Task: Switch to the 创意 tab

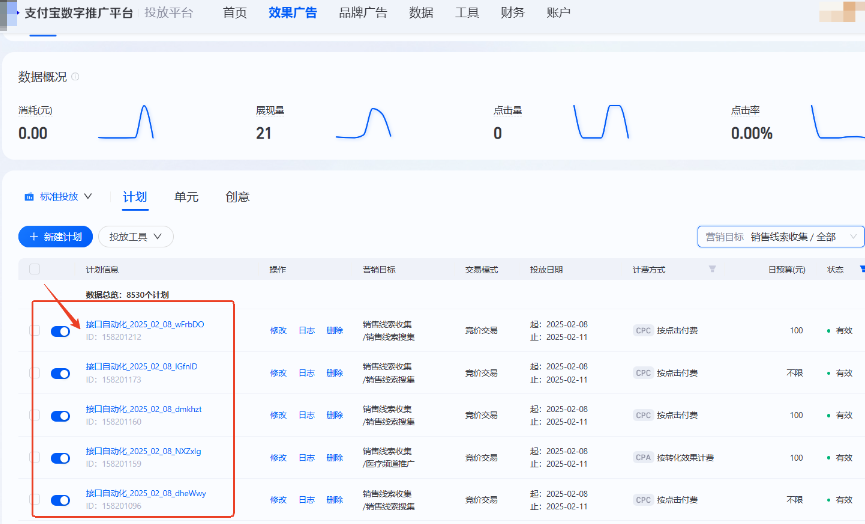Action: pos(237,197)
